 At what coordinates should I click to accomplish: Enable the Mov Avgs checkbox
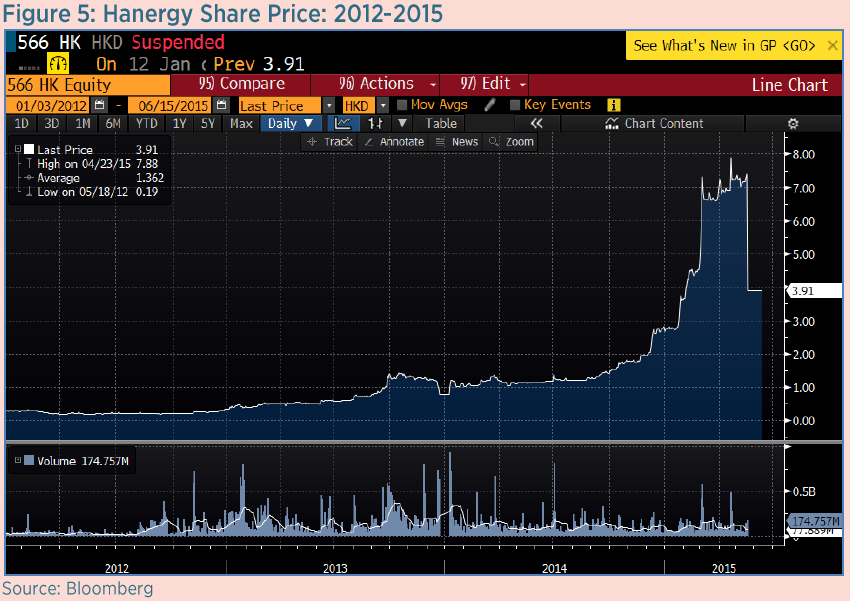(x=402, y=105)
